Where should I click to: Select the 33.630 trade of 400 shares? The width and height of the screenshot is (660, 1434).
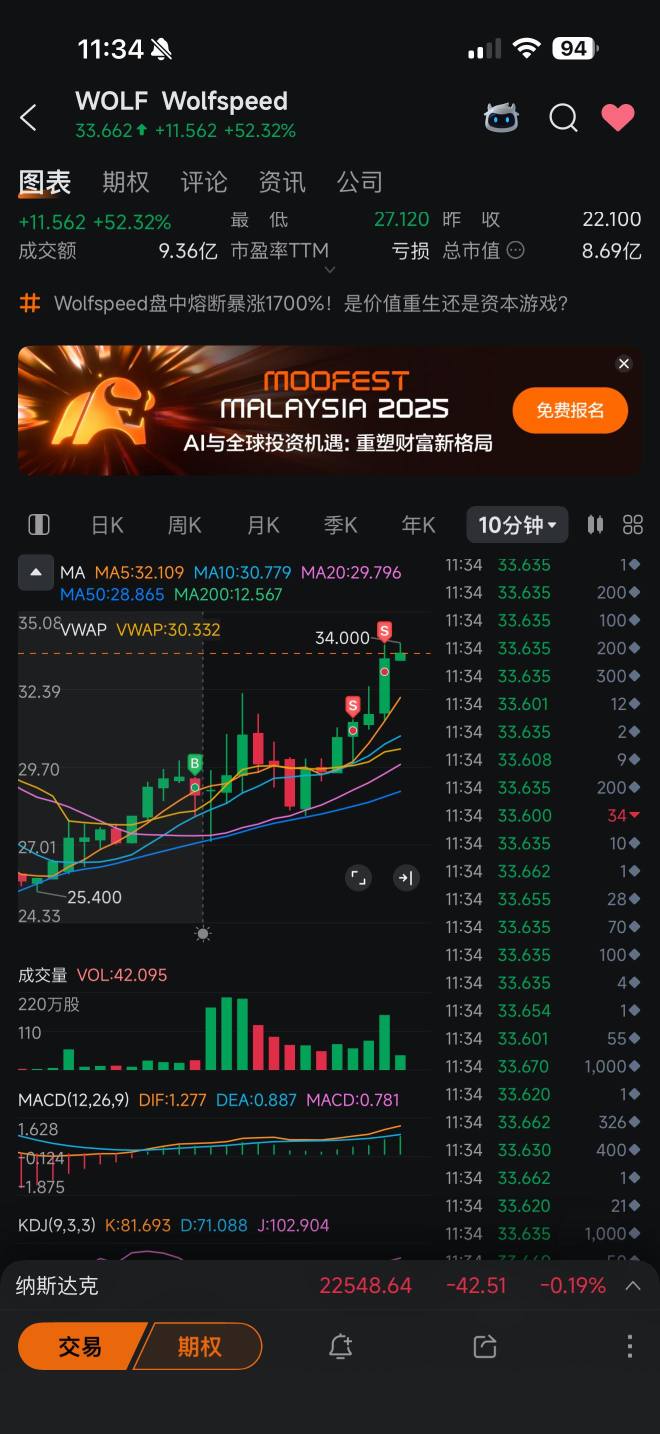[543, 1150]
